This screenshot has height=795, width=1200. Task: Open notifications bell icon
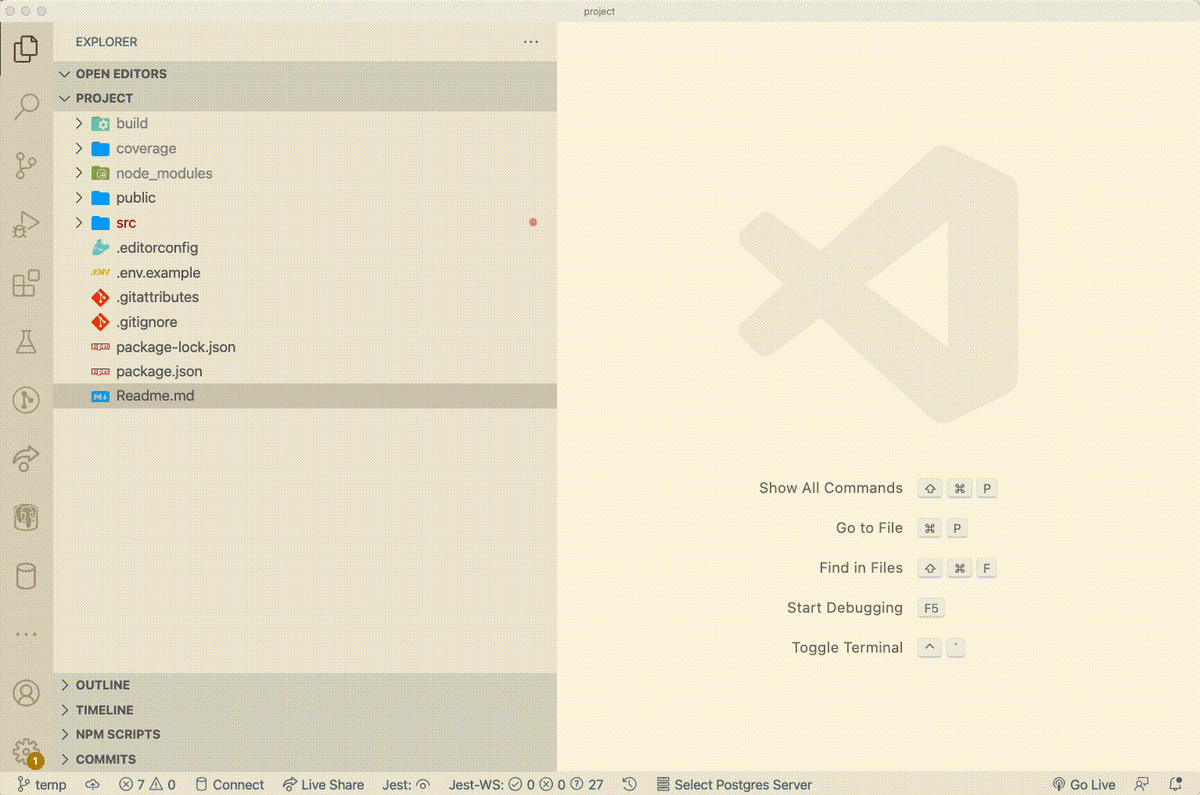click(x=1175, y=785)
